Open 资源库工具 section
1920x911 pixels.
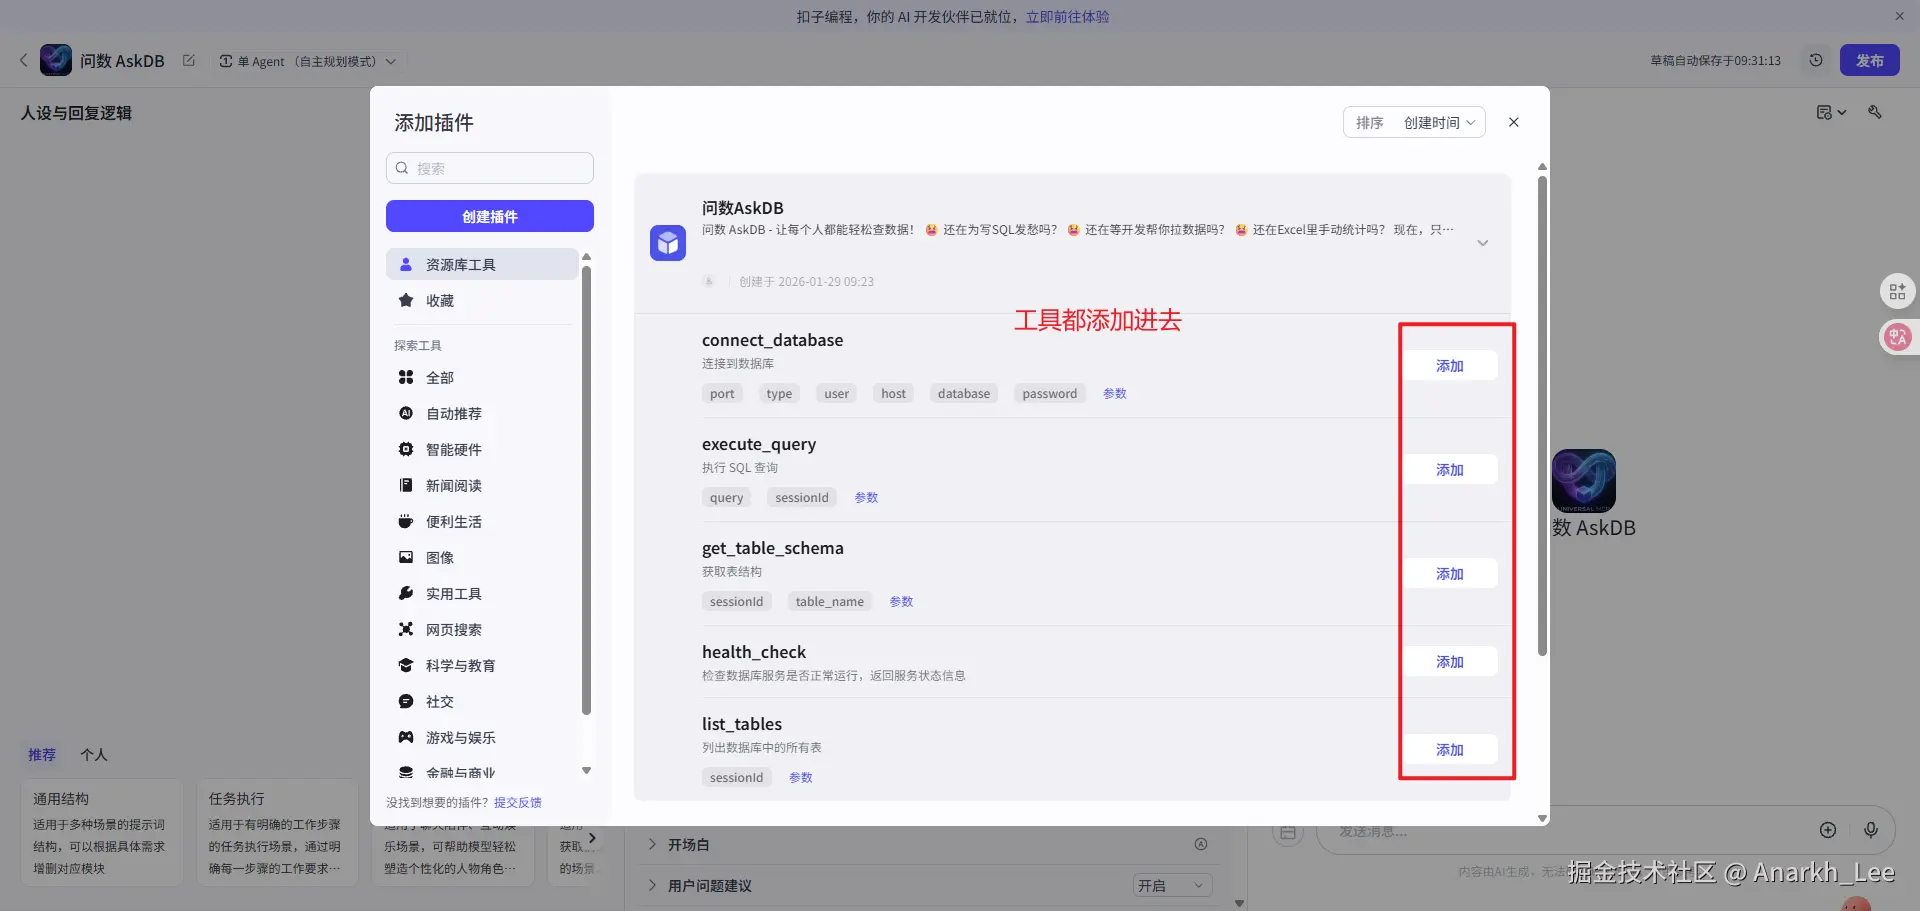tap(482, 265)
